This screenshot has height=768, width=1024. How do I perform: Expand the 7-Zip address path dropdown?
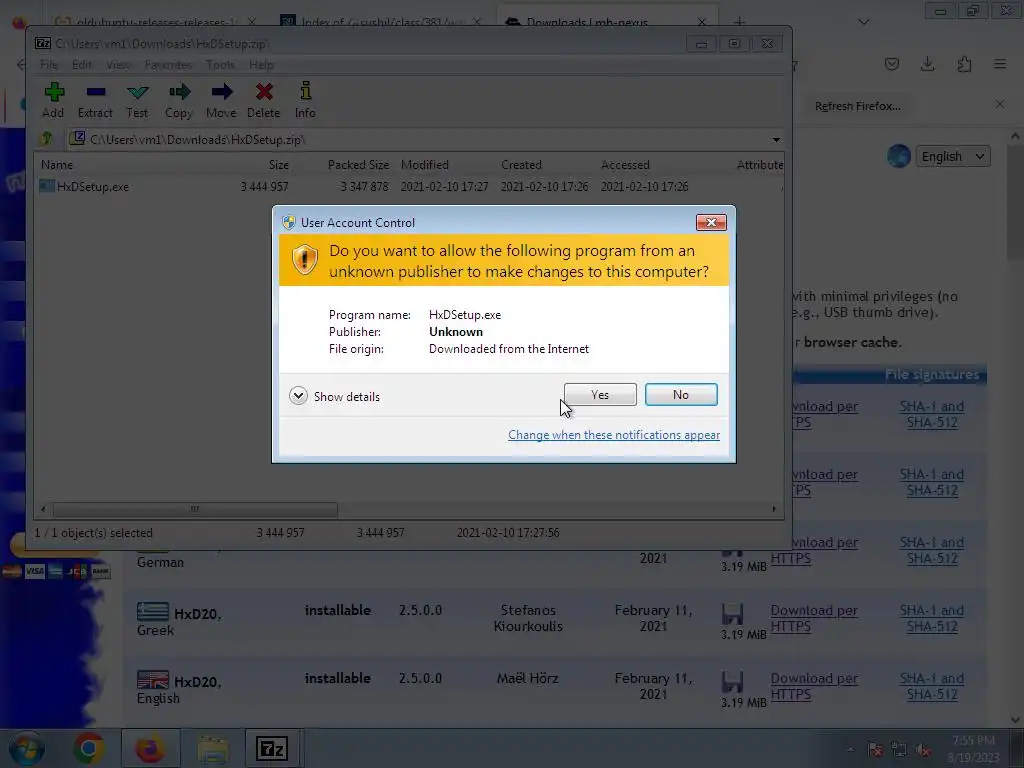pyautogui.click(x=776, y=140)
